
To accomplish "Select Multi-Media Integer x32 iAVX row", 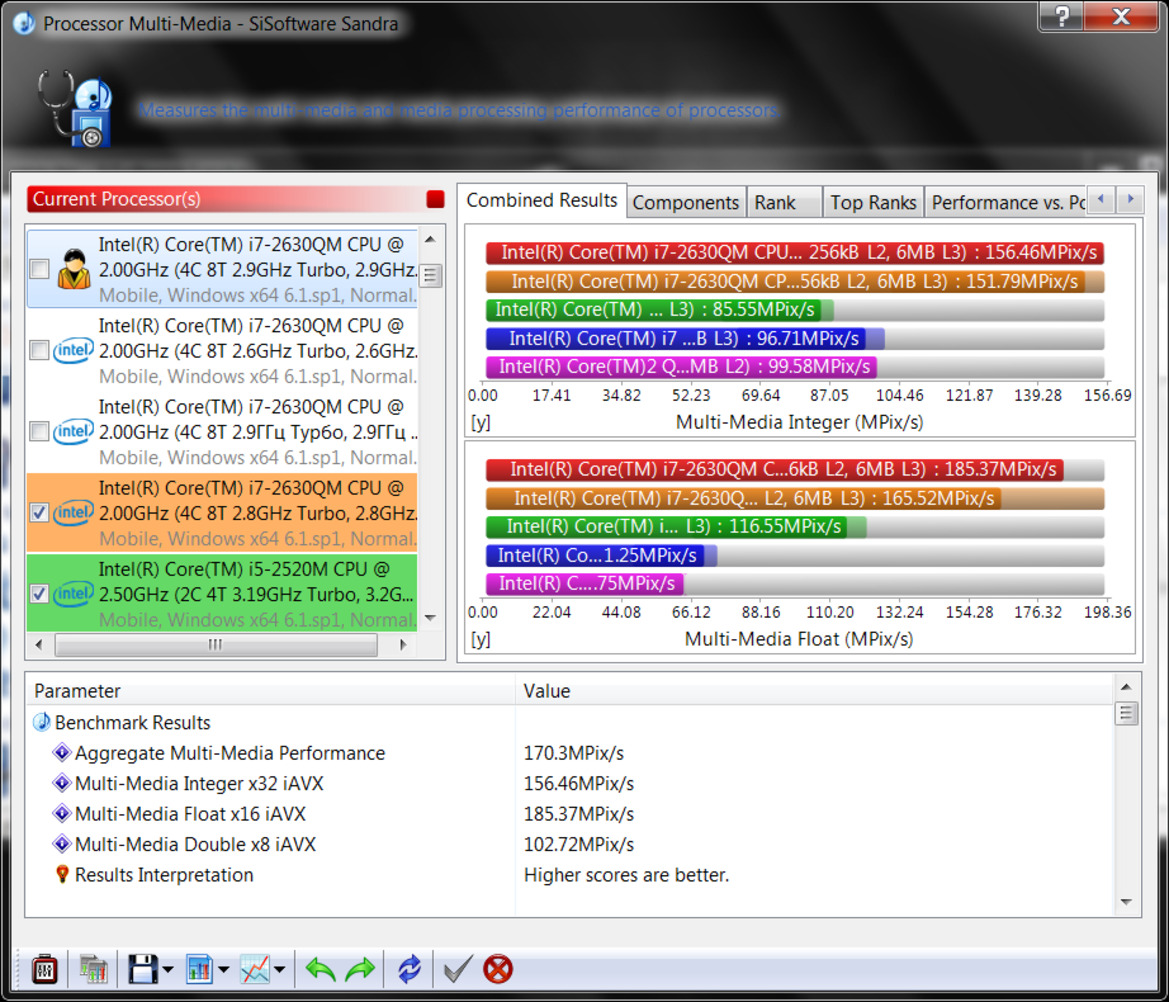I will pos(569,783).
